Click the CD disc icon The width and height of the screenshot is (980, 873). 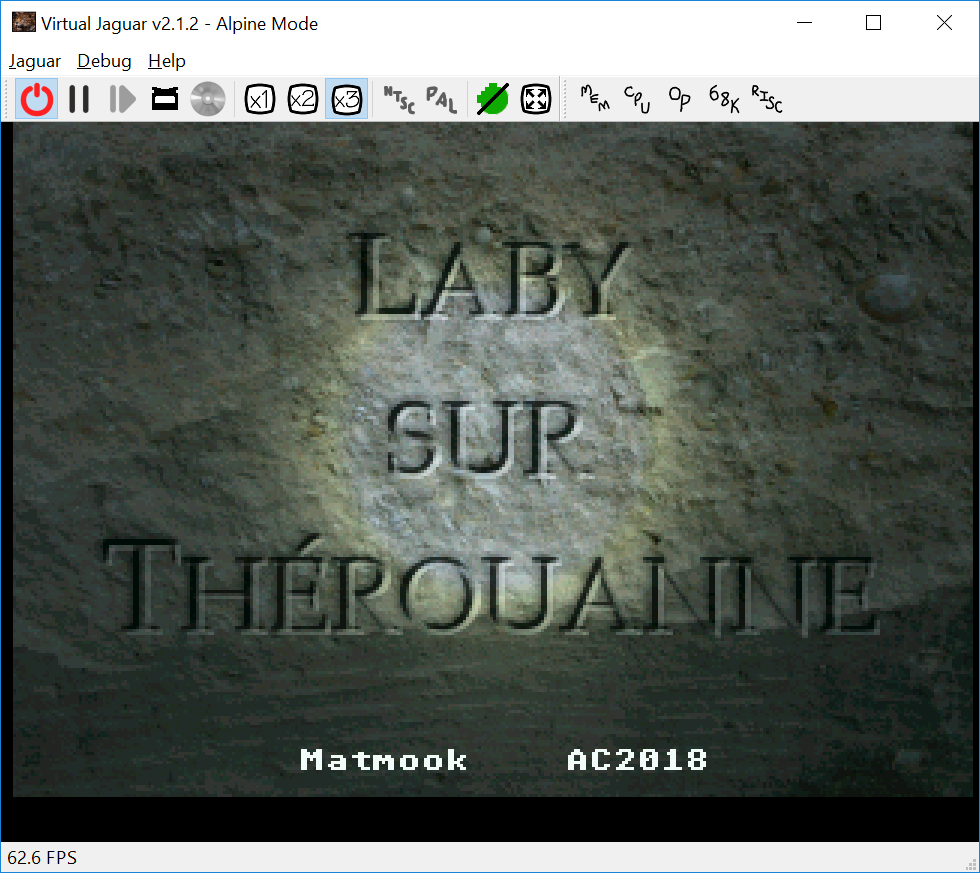click(x=208, y=99)
